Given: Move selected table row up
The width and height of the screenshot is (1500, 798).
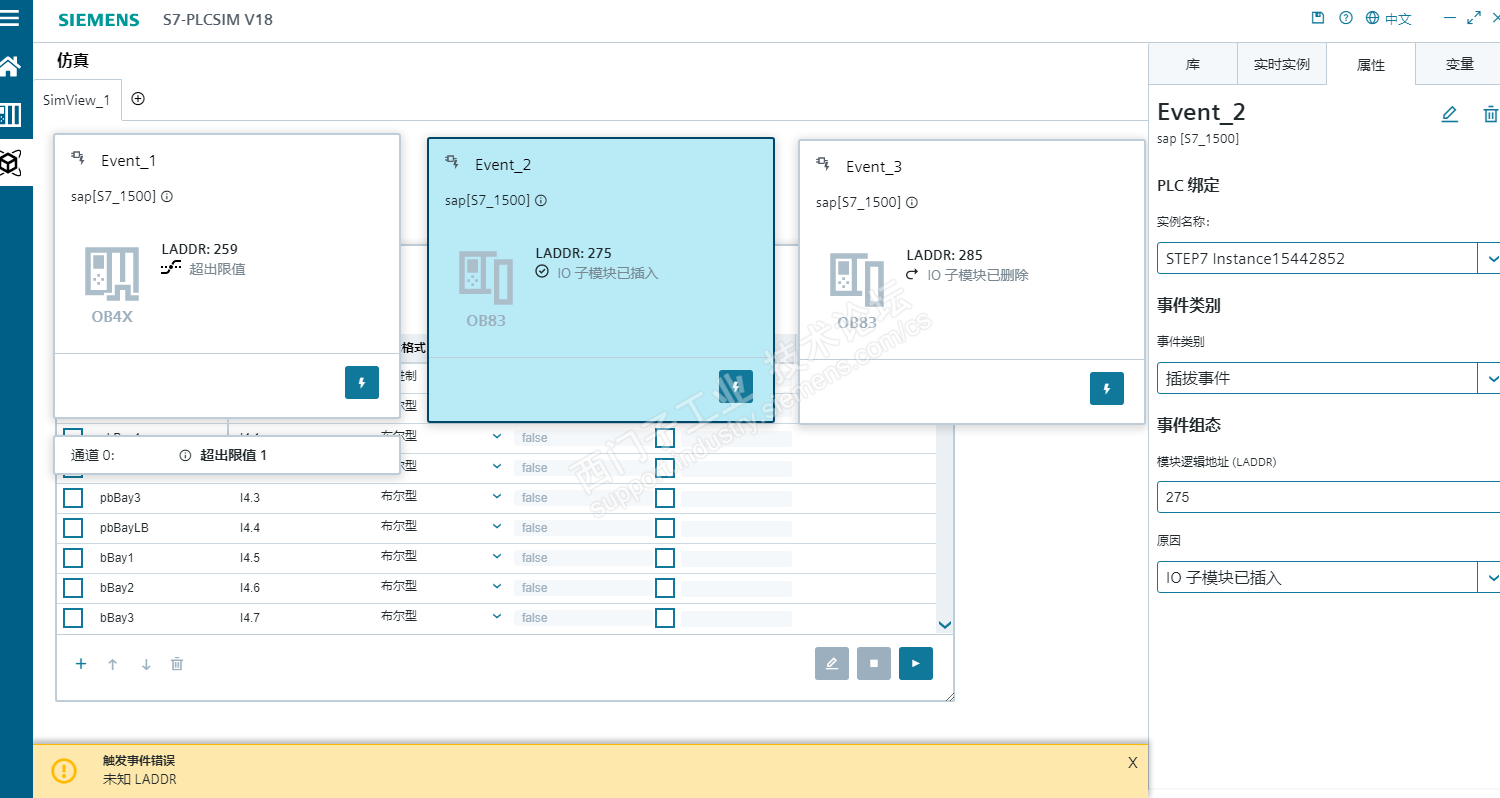Looking at the screenshot, I should [113, 664].
